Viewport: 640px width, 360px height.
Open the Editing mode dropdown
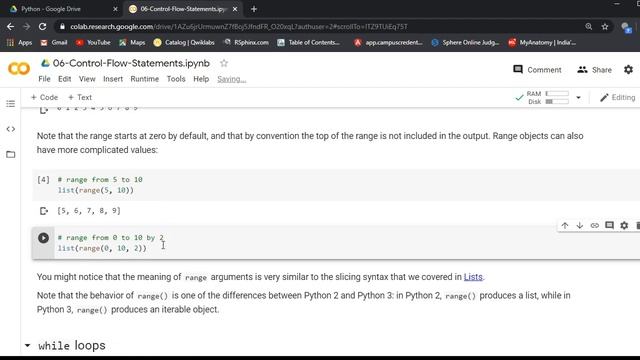(x=617, y=98)
